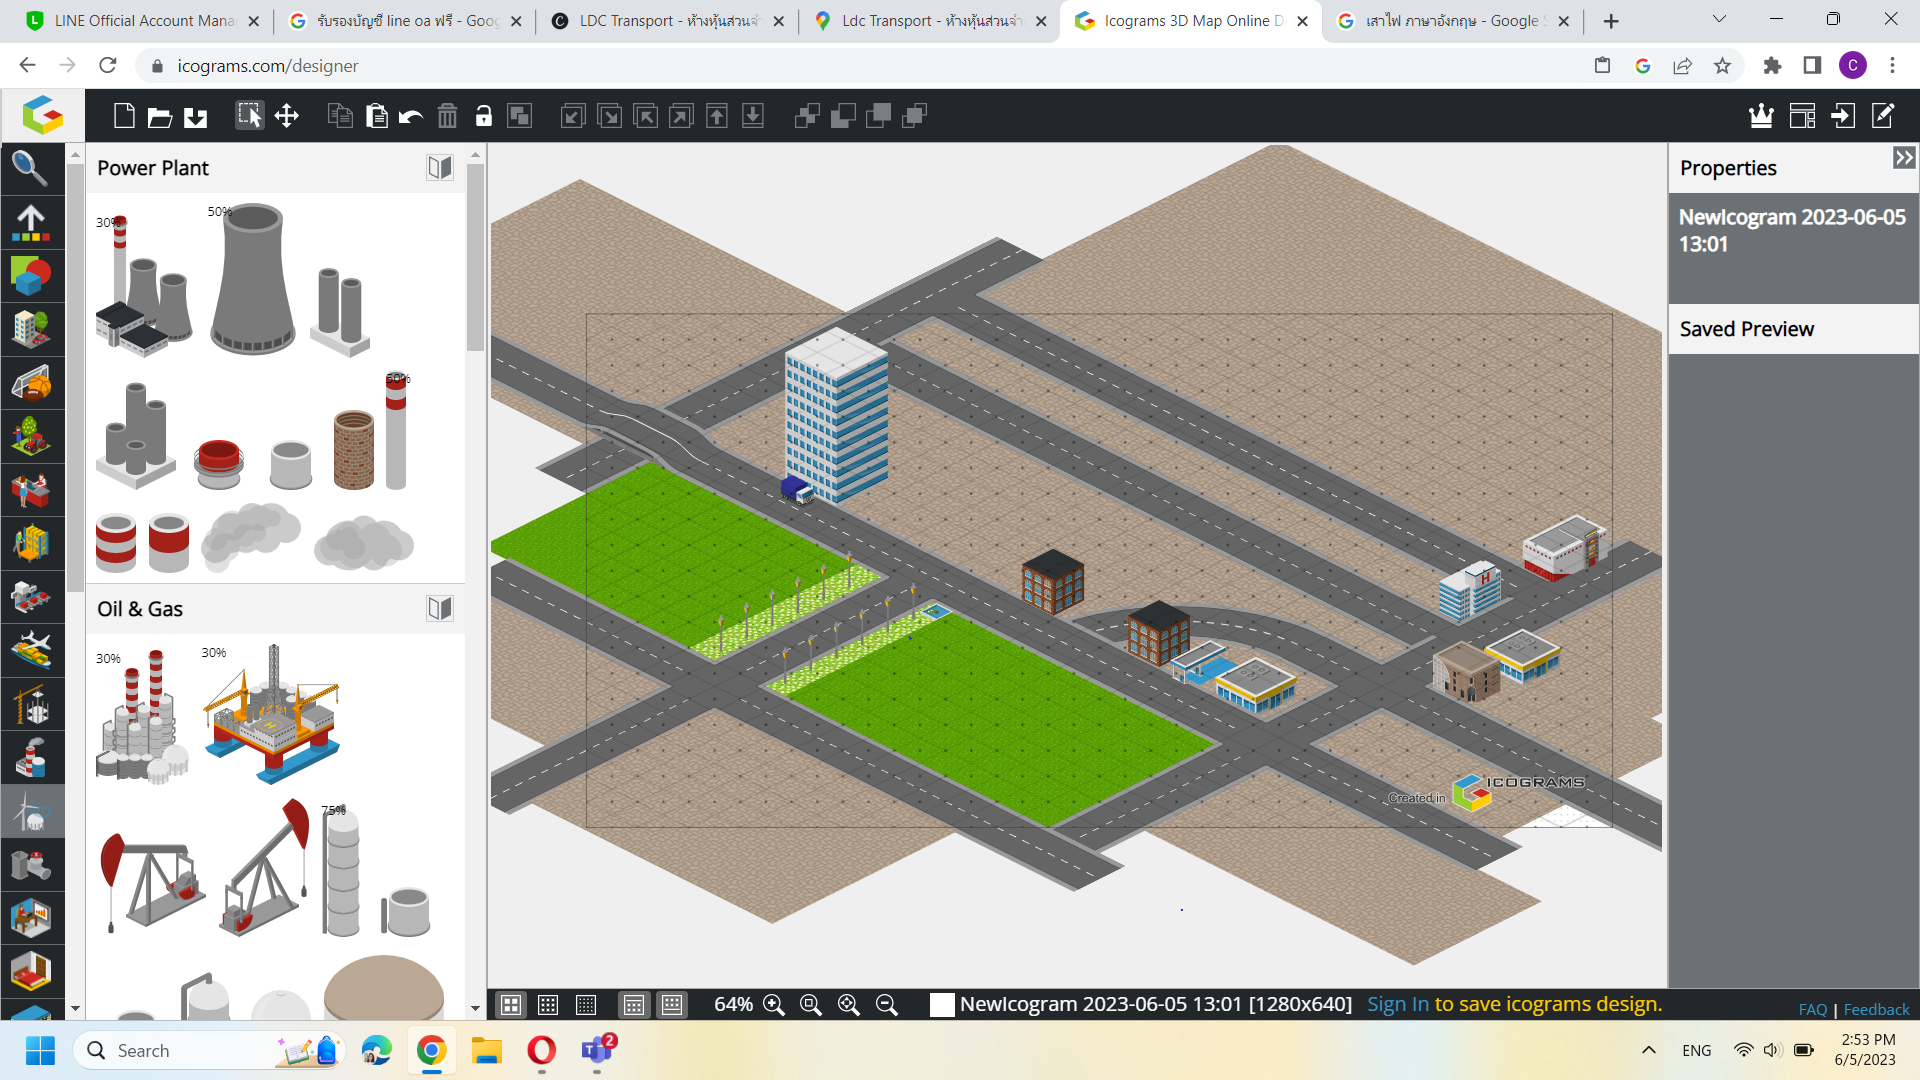The width and height of the screenshot is (1920, 1080).
Task: Click the open folder icon
Action: click(x=160, y=117)
